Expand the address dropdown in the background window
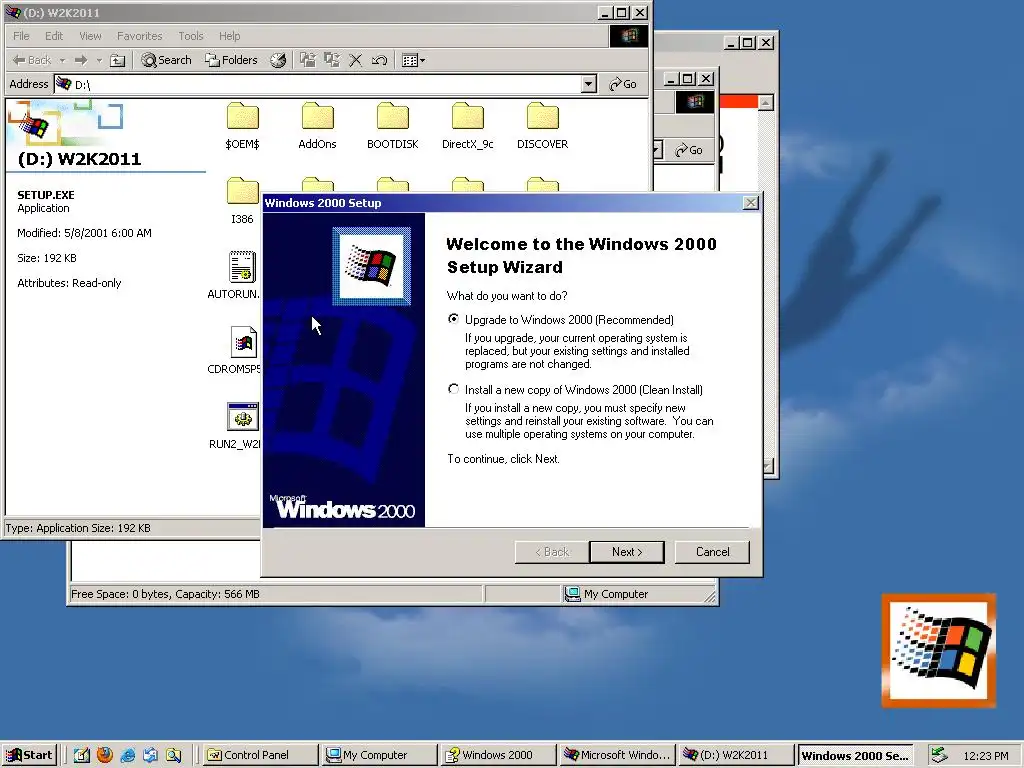 point(658,150)
